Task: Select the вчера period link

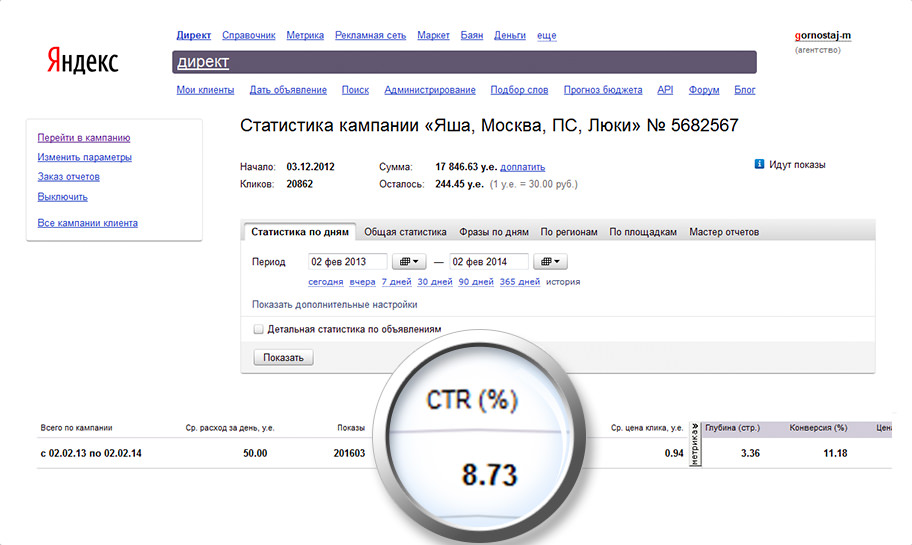Action: [362, 282]
